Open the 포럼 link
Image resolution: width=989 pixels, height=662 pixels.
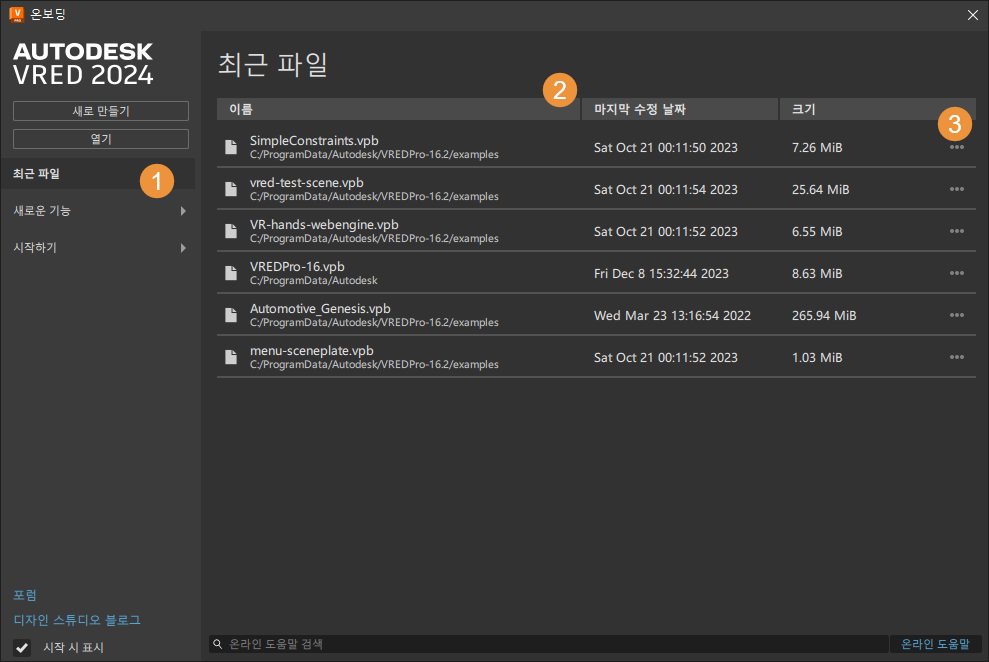click(x=25, y=595)
